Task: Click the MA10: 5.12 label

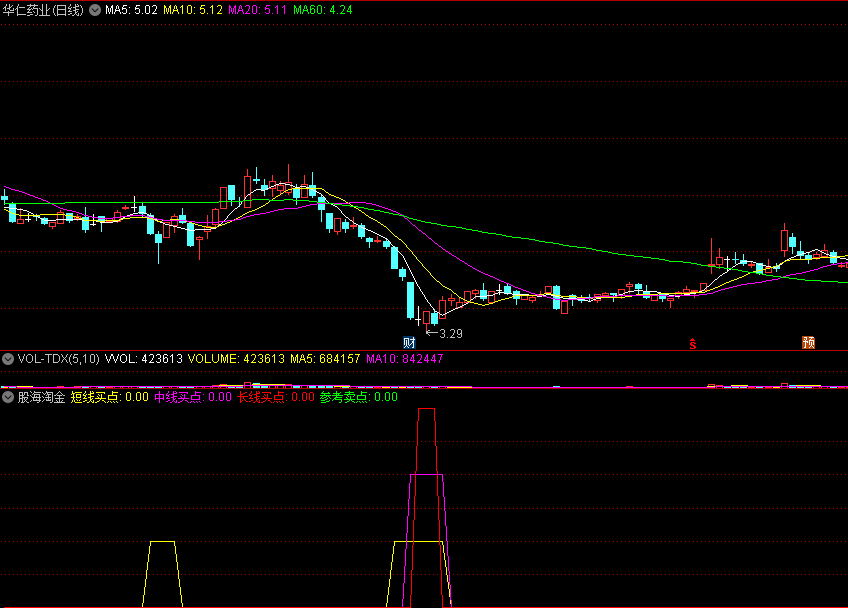Action: [193, 10]
